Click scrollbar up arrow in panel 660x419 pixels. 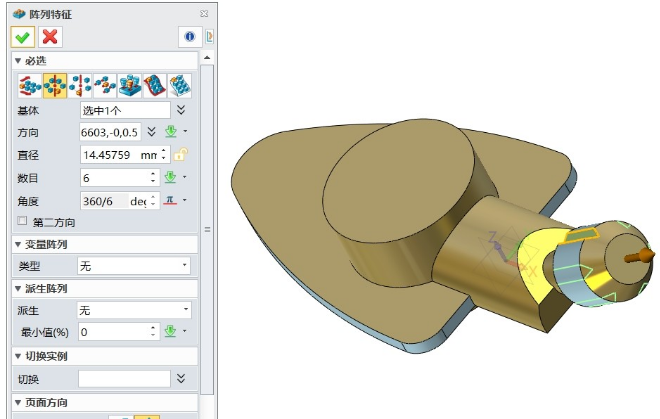click(x=207, y=58)
